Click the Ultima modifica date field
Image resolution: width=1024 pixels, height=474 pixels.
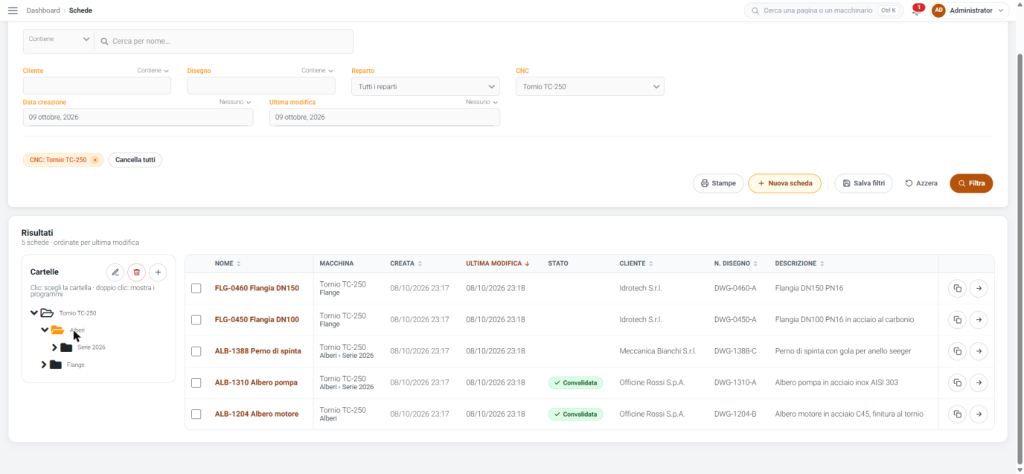[385, 118]
